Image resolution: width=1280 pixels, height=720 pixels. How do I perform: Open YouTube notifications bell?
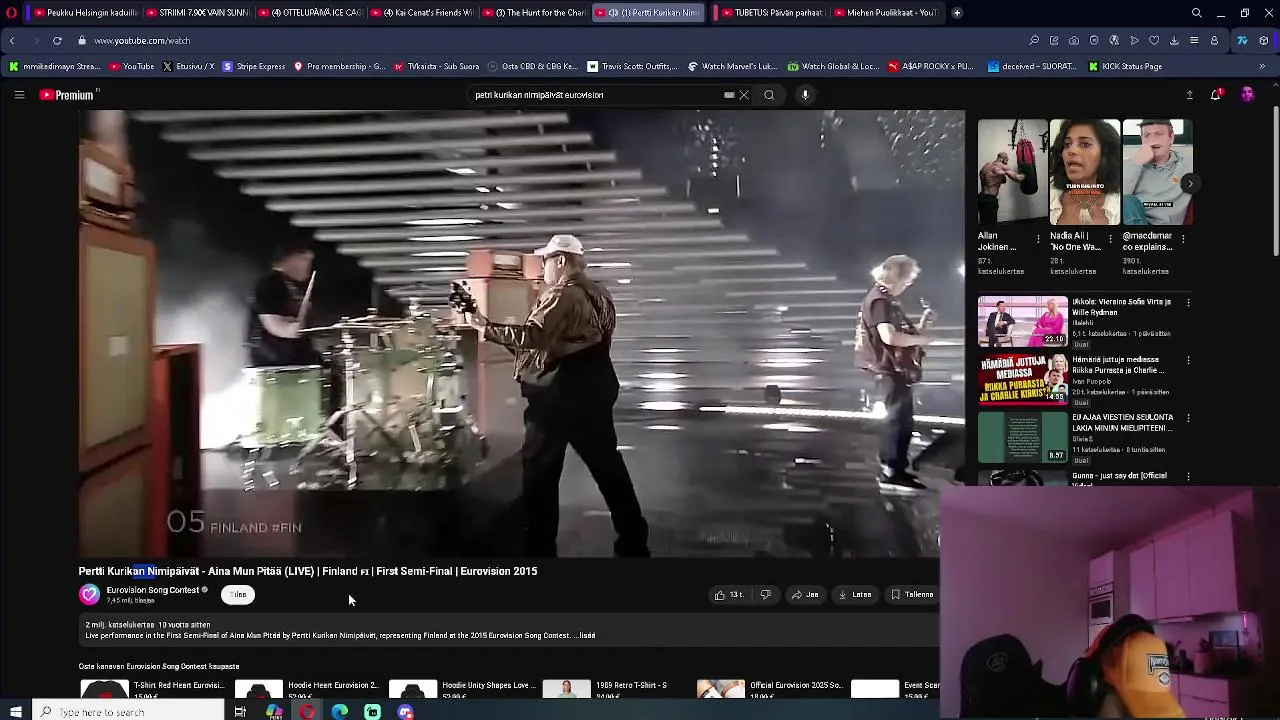pyautogui.click(x=1216, y=95)
